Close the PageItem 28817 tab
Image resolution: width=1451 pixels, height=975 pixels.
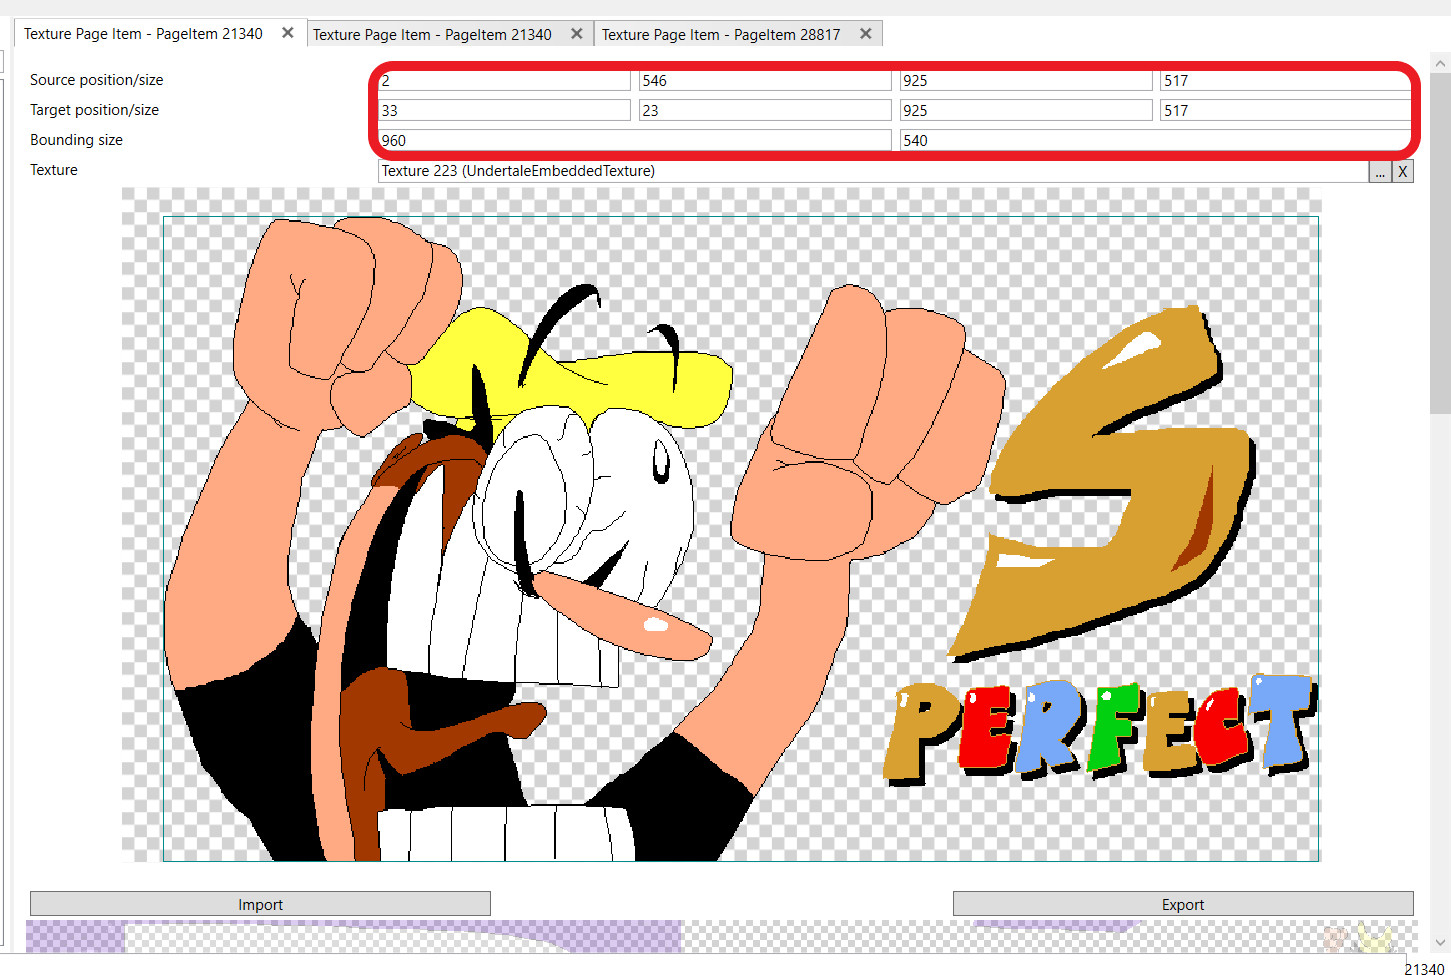click(x=866, y=34)
